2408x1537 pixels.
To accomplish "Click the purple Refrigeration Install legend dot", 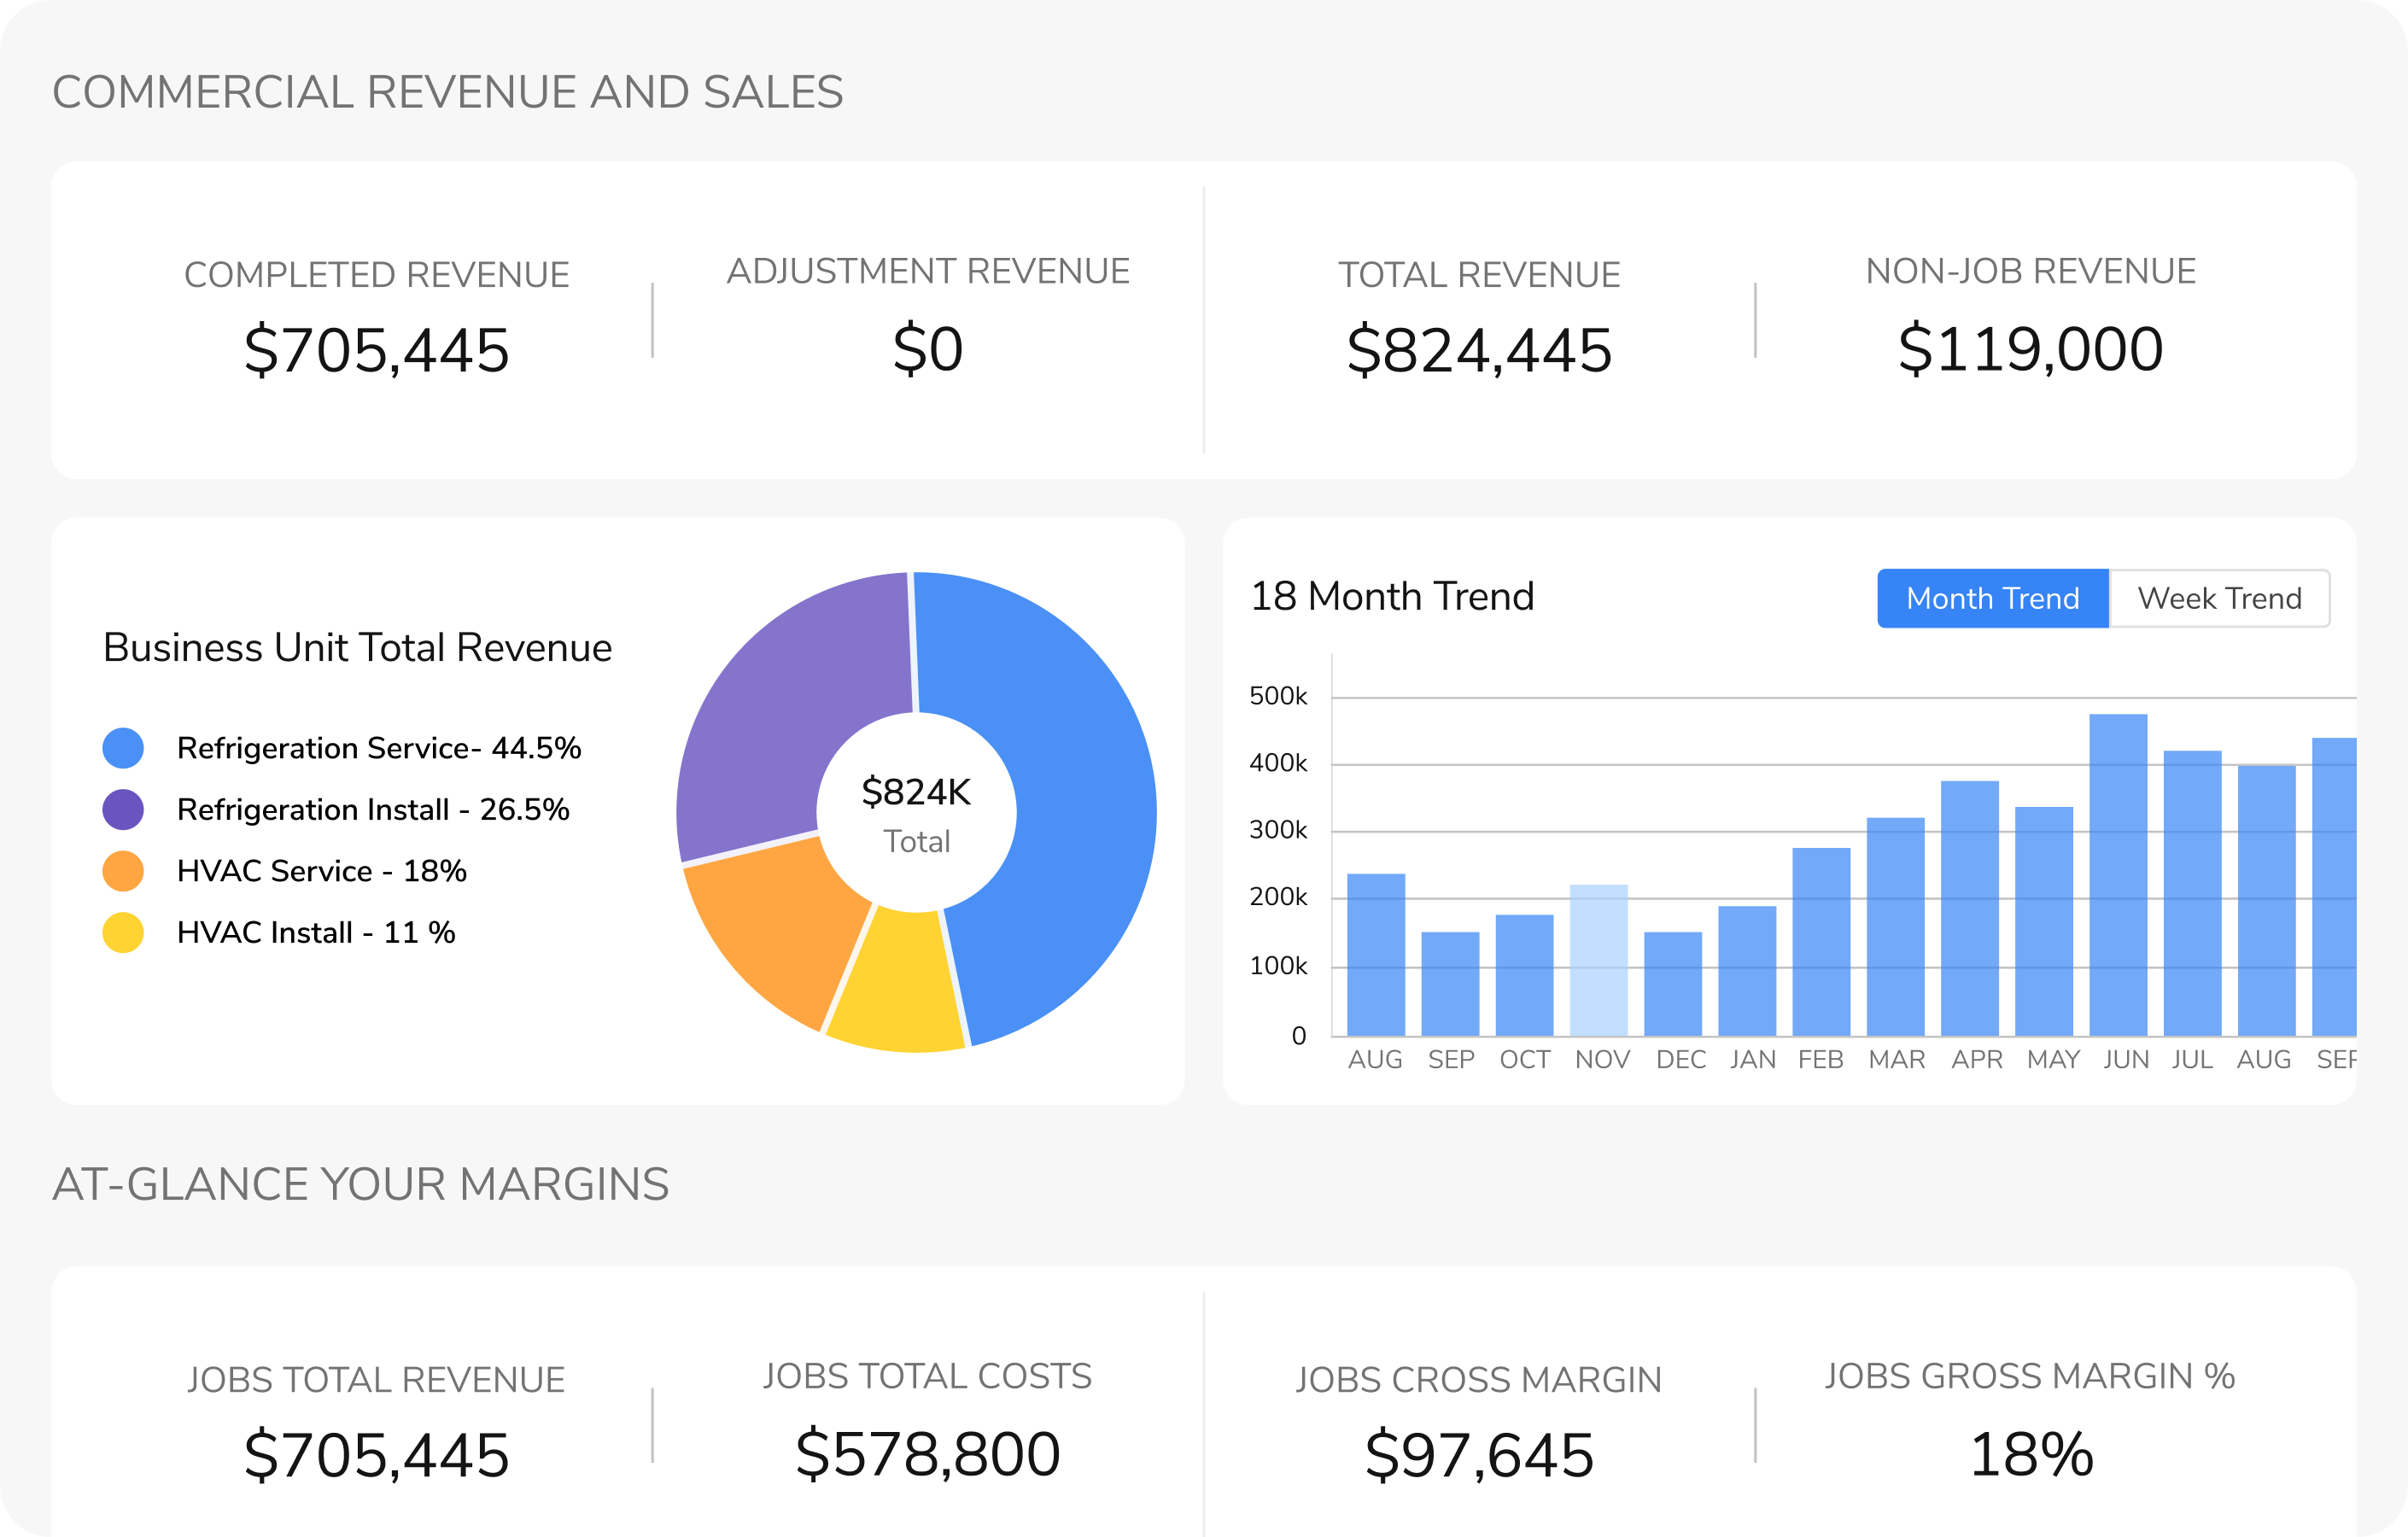I will click(123, 809).
